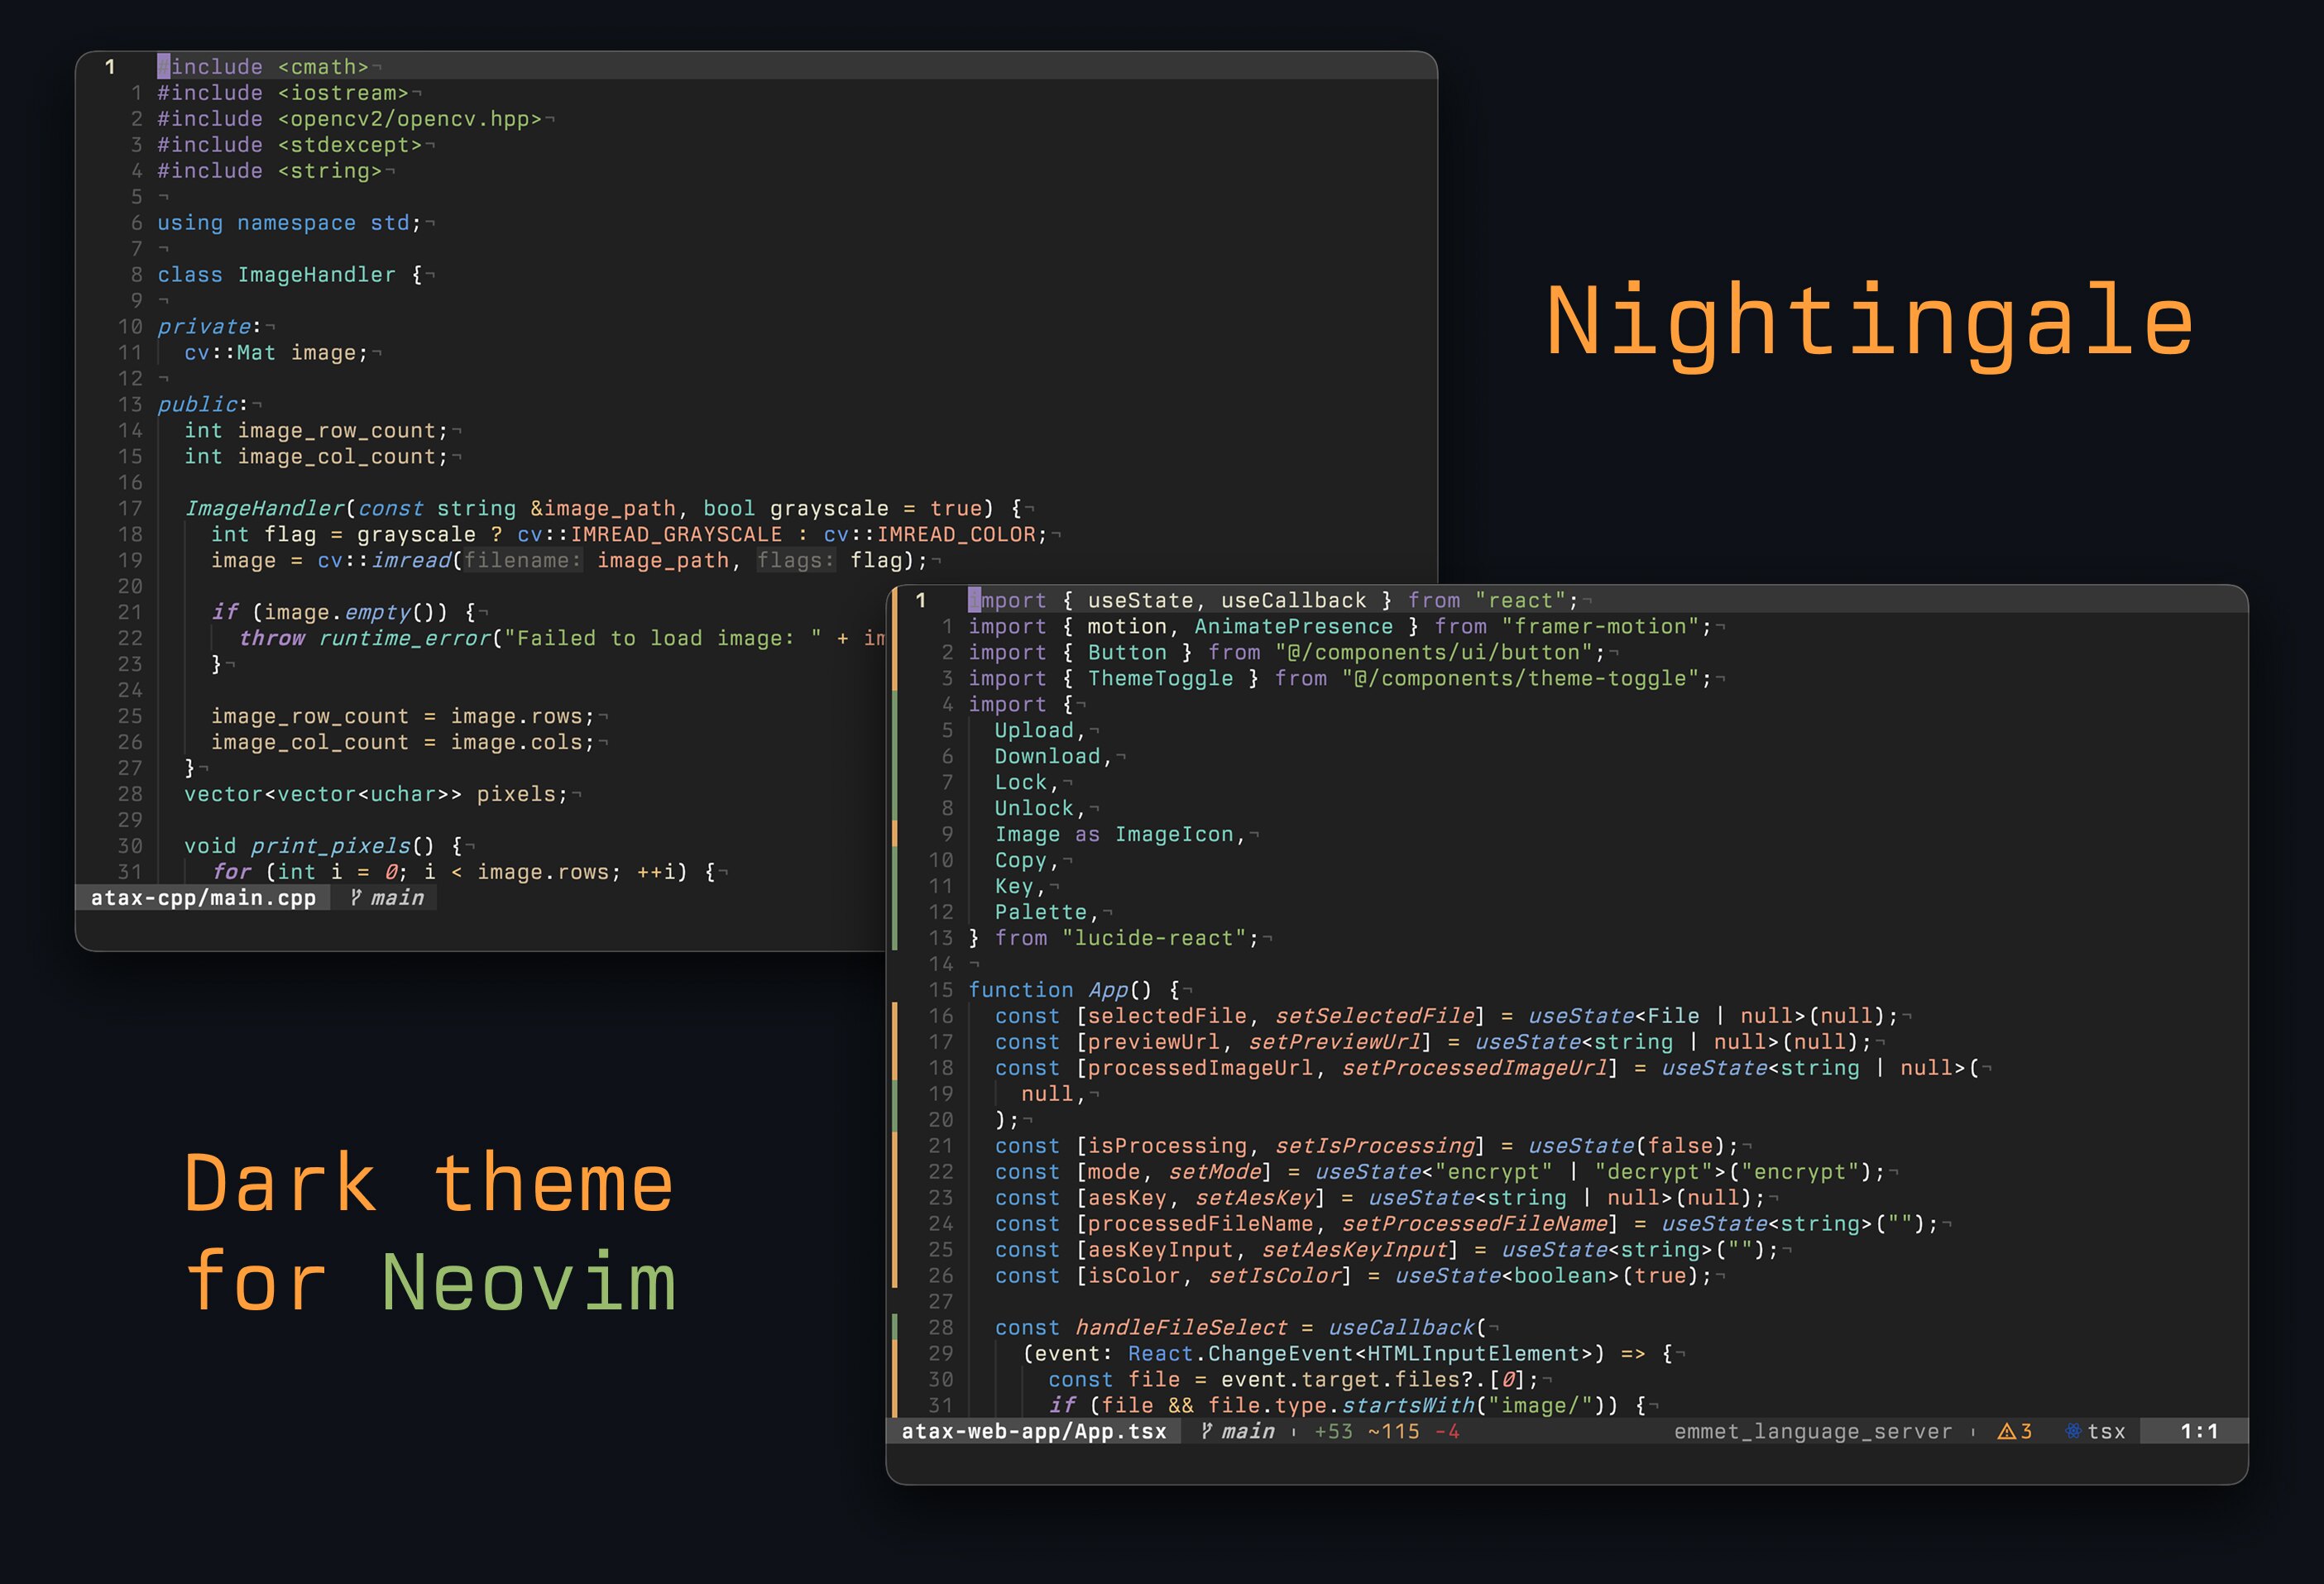Expand the import block starting on line 4
2324x1584 pixels.
tap(1008, 704)
